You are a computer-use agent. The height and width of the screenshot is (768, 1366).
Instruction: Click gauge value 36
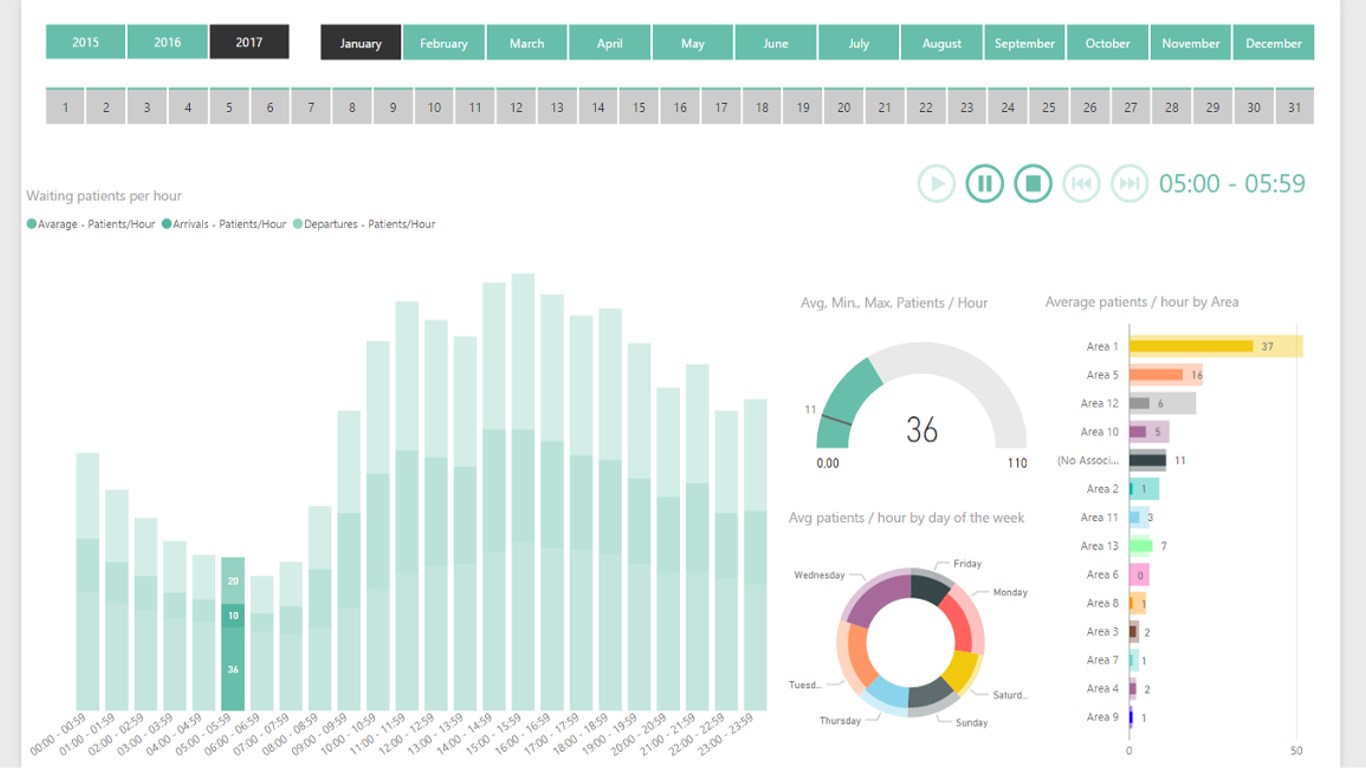pyautogui.click(x=922, y=430)
